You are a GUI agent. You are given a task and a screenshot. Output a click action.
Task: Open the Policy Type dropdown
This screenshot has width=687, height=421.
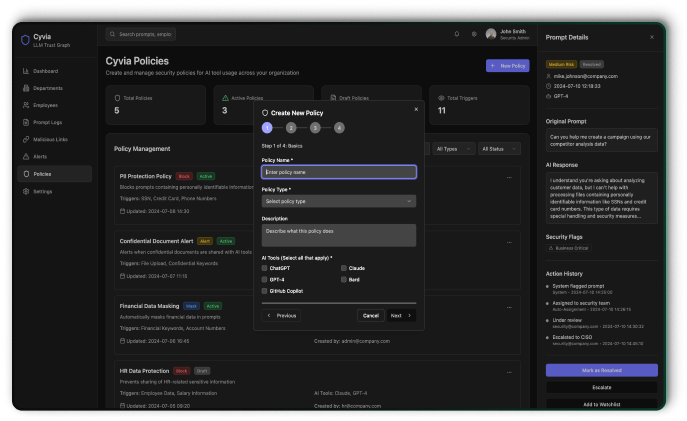coord(338,201)
